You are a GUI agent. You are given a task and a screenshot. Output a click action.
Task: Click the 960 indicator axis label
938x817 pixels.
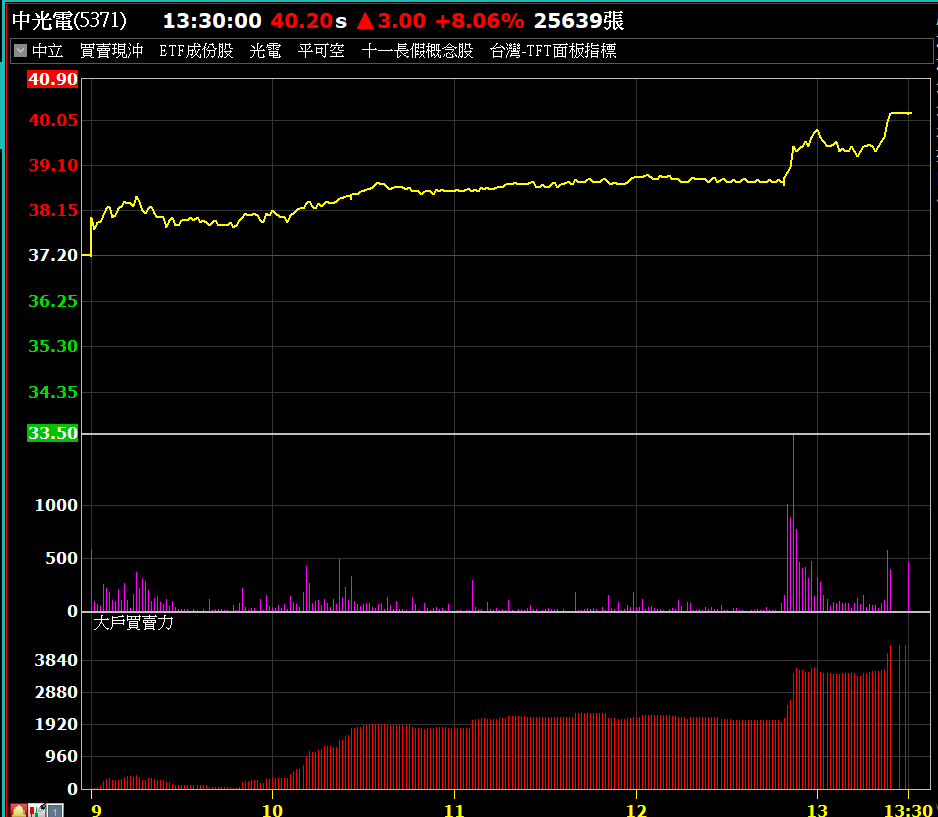point(62,757)
